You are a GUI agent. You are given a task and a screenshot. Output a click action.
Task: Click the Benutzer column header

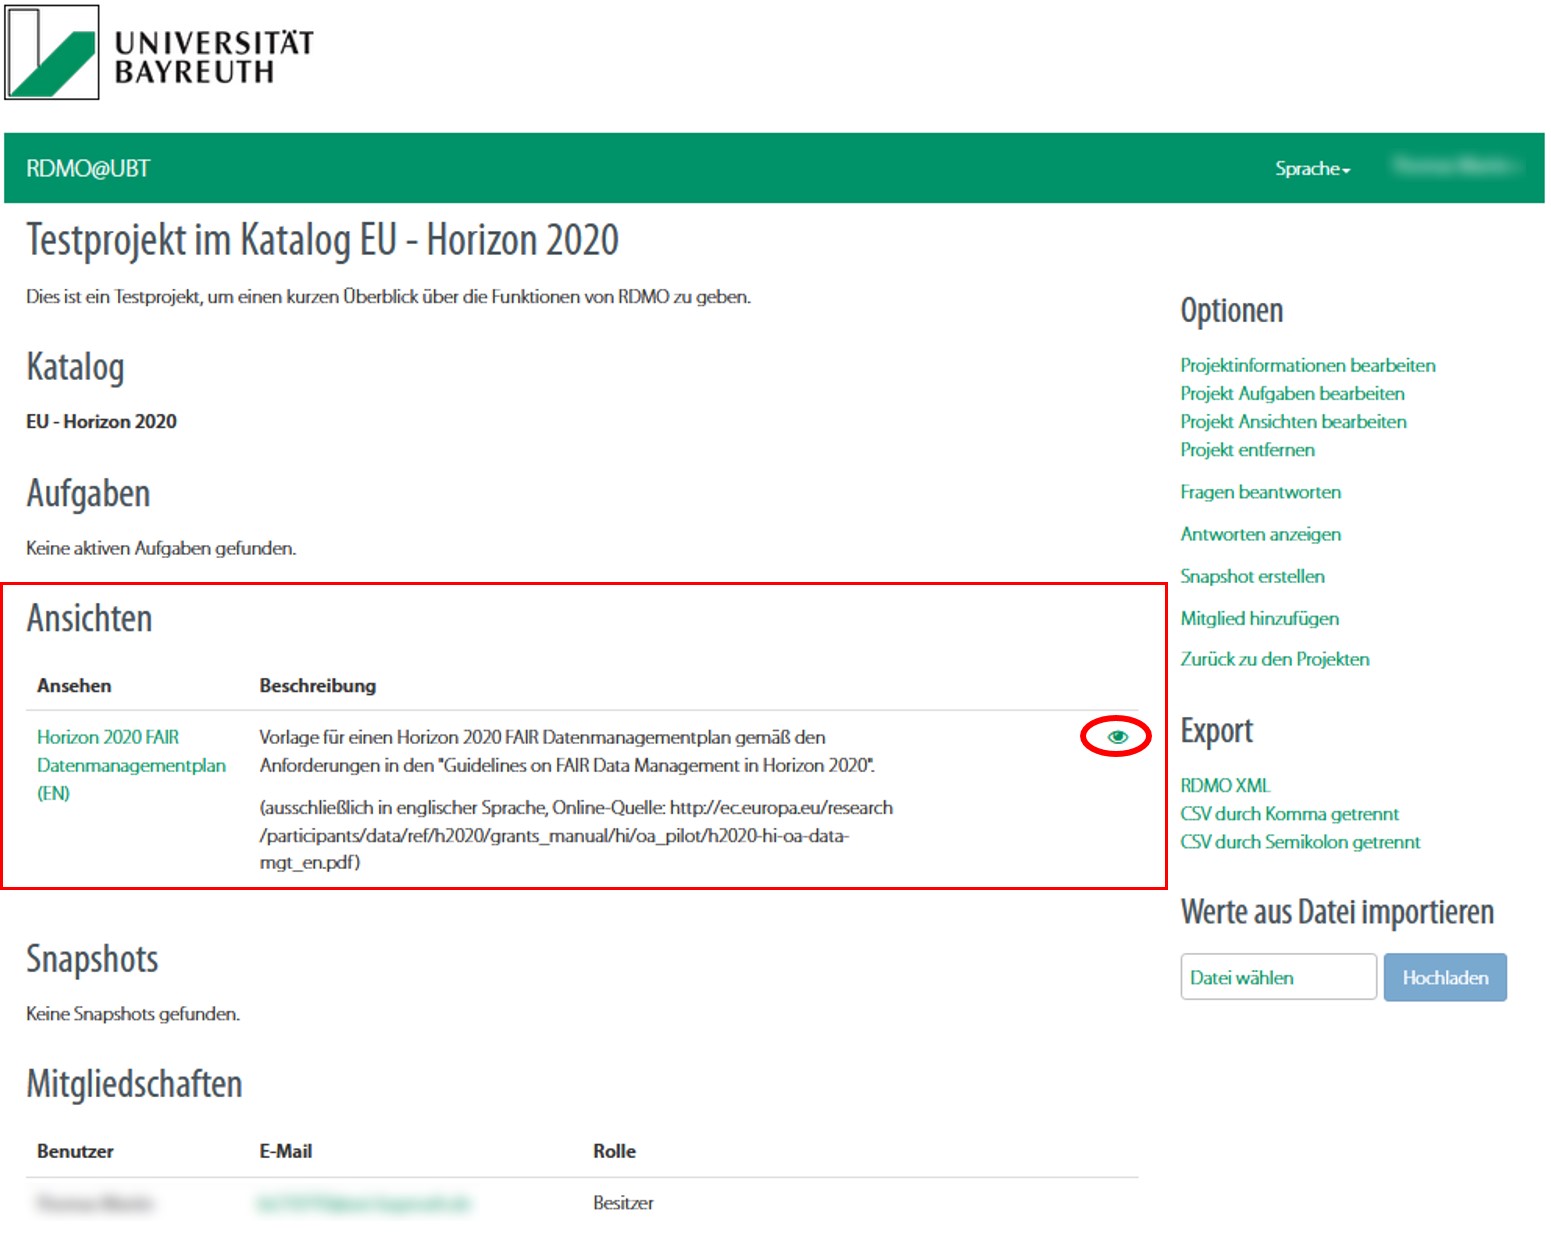click(x=75, y=1151)
